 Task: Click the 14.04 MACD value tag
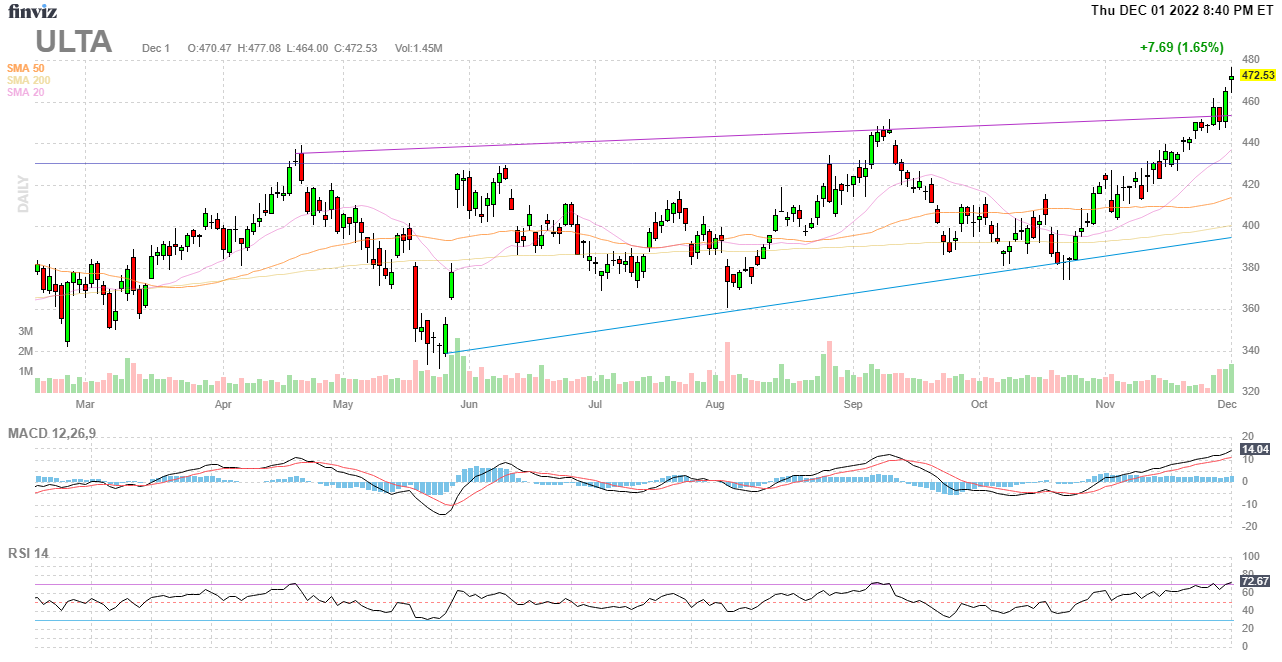click(x=1255, y=450)
